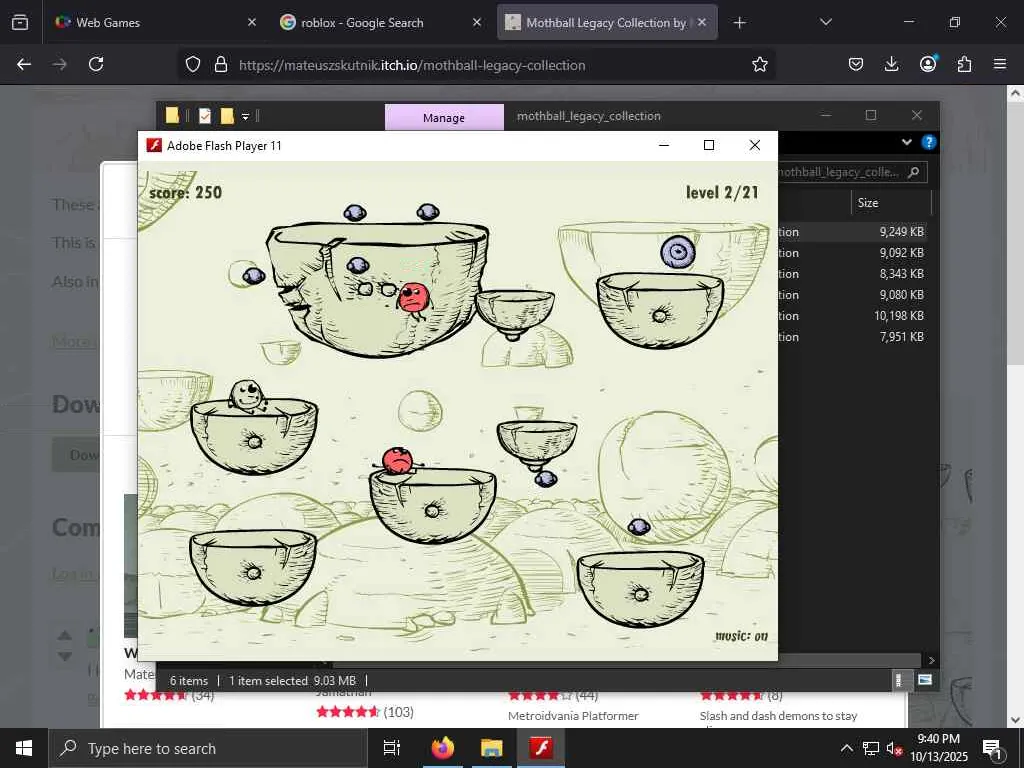Click the level 2/21 indicator
This screenshot has width=1024, height=768.
point(722,193)
